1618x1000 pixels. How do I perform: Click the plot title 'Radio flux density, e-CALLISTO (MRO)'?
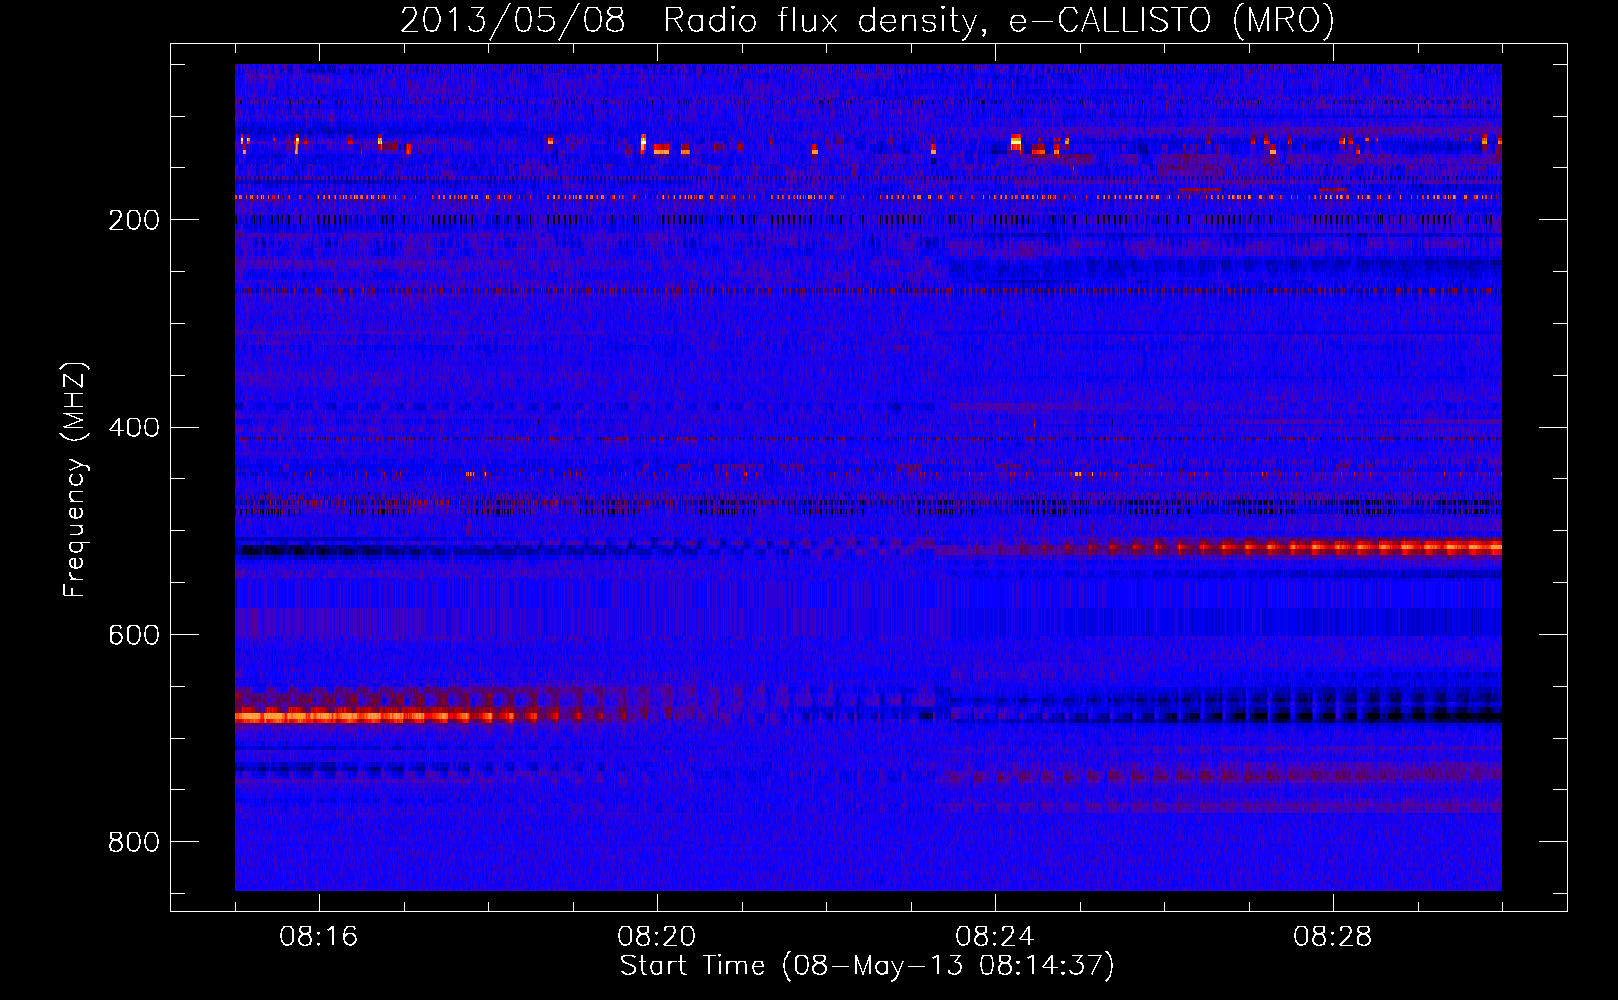coord(999,20)
